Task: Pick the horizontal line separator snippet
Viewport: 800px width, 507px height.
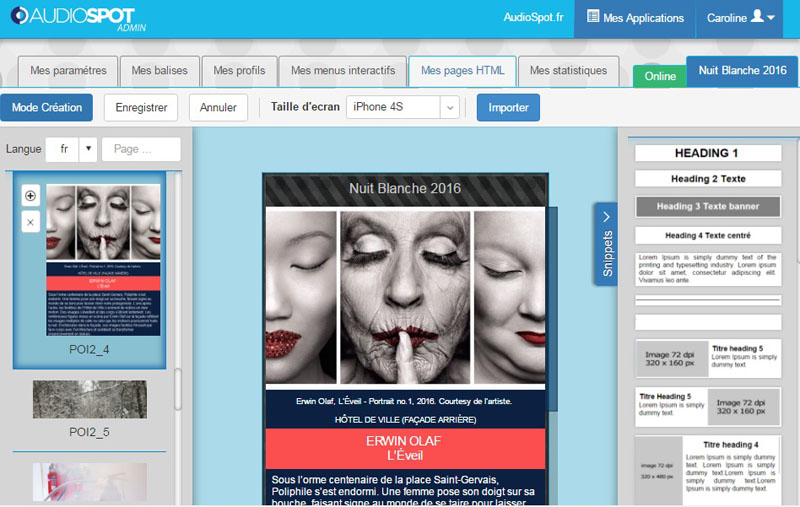Action: [x=708, y=300]
